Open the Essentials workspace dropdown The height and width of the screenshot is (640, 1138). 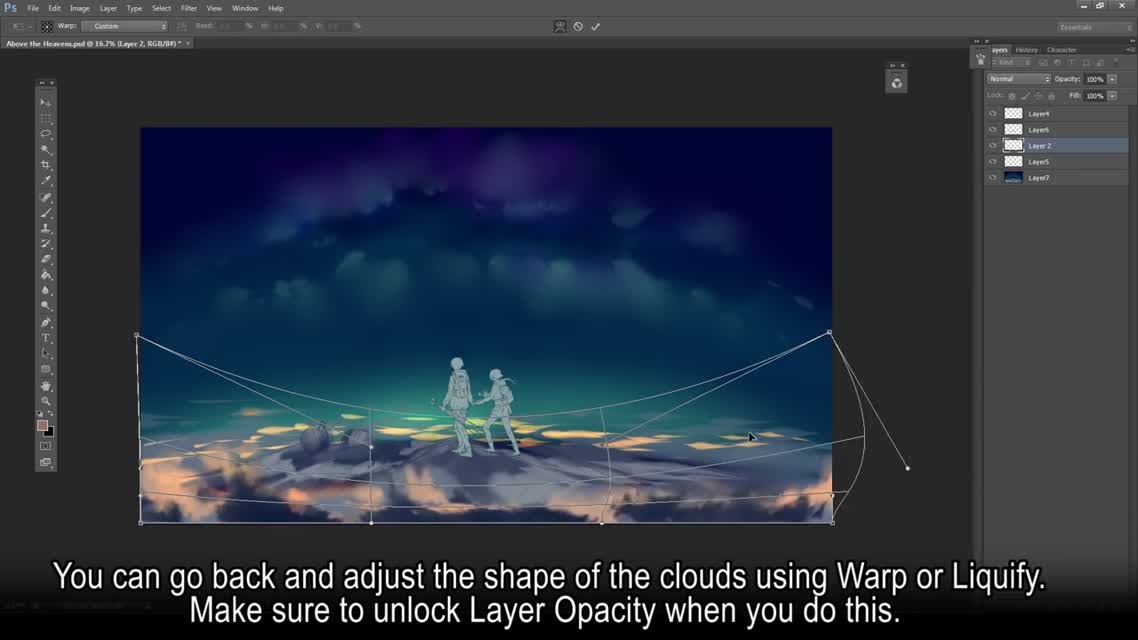tap(1094, 28)
